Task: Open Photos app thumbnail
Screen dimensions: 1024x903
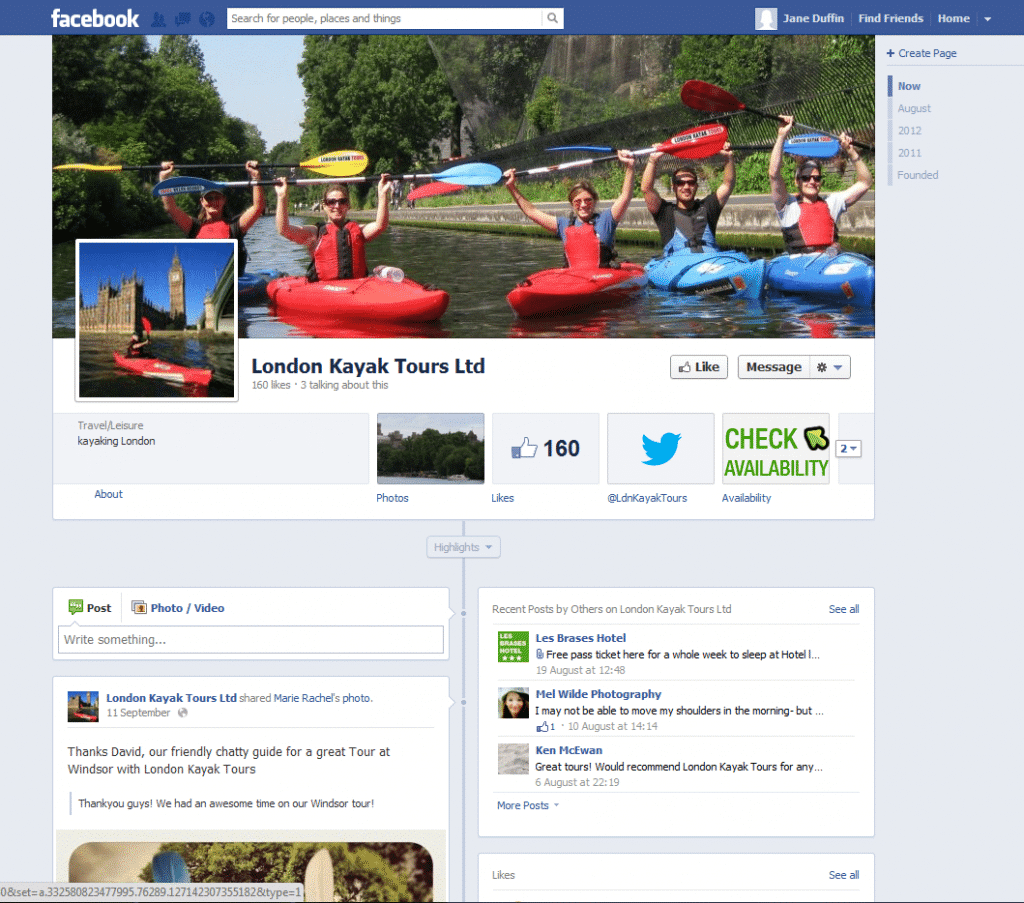Action: (x=430, y=449)
